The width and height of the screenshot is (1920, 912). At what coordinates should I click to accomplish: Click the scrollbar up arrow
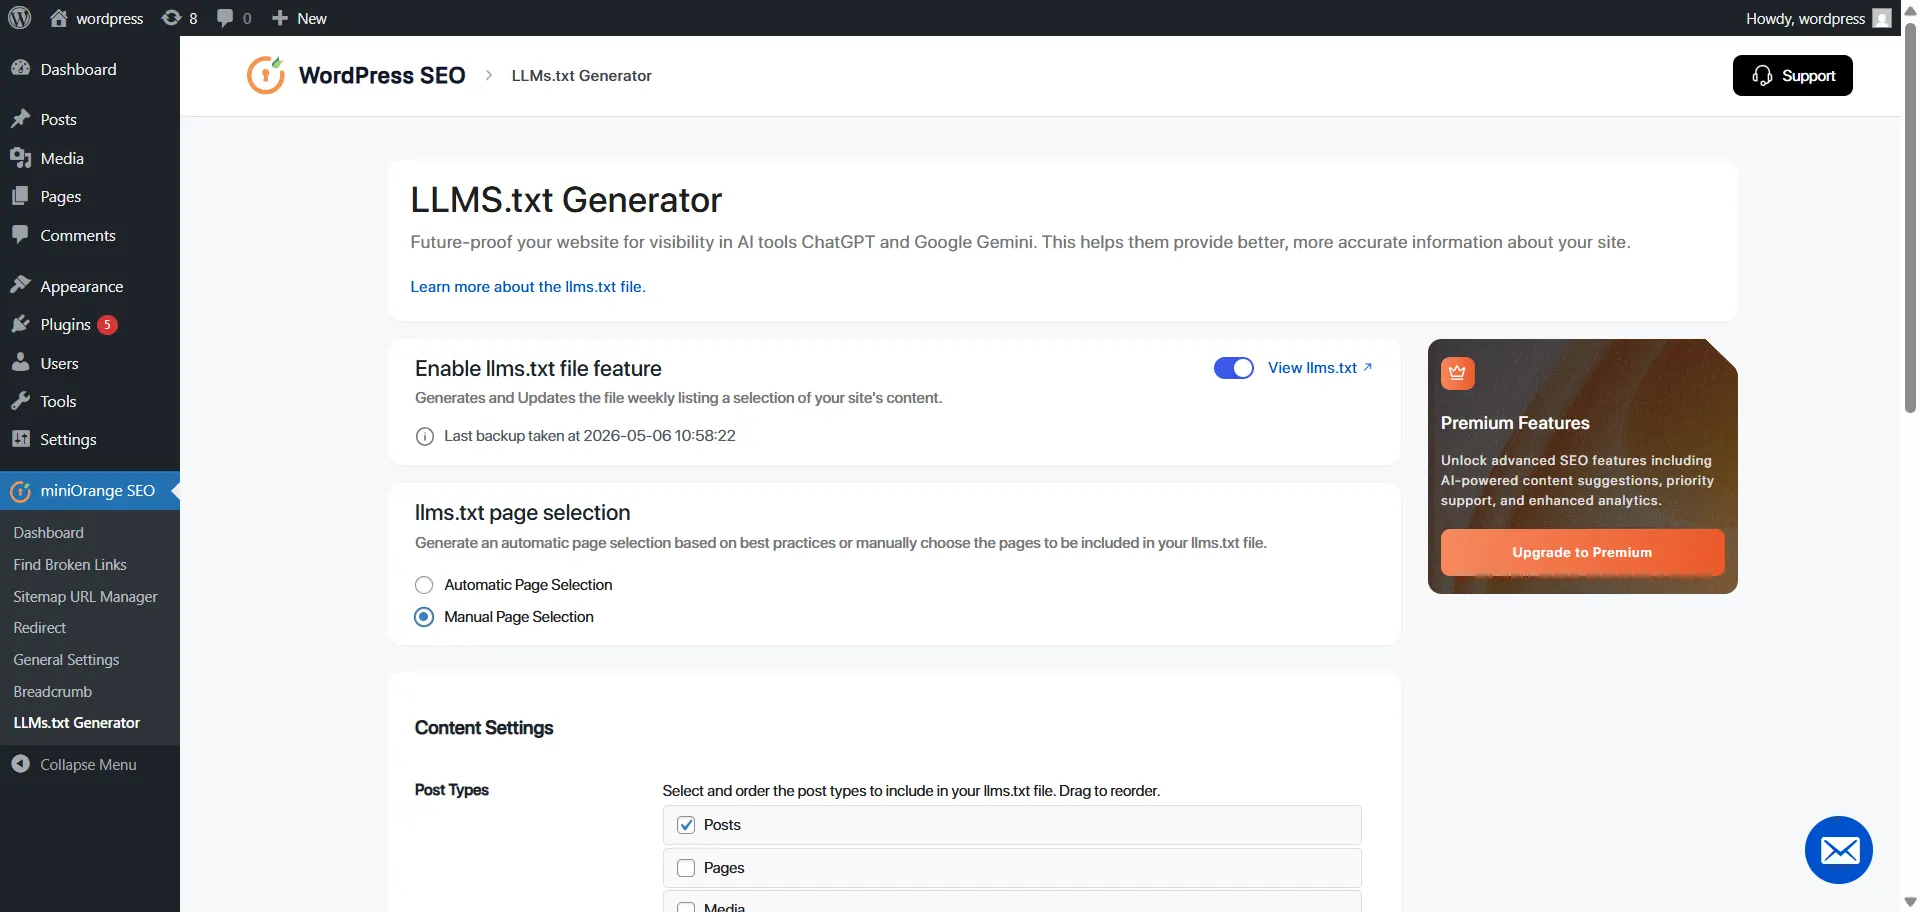point(1910,9)
